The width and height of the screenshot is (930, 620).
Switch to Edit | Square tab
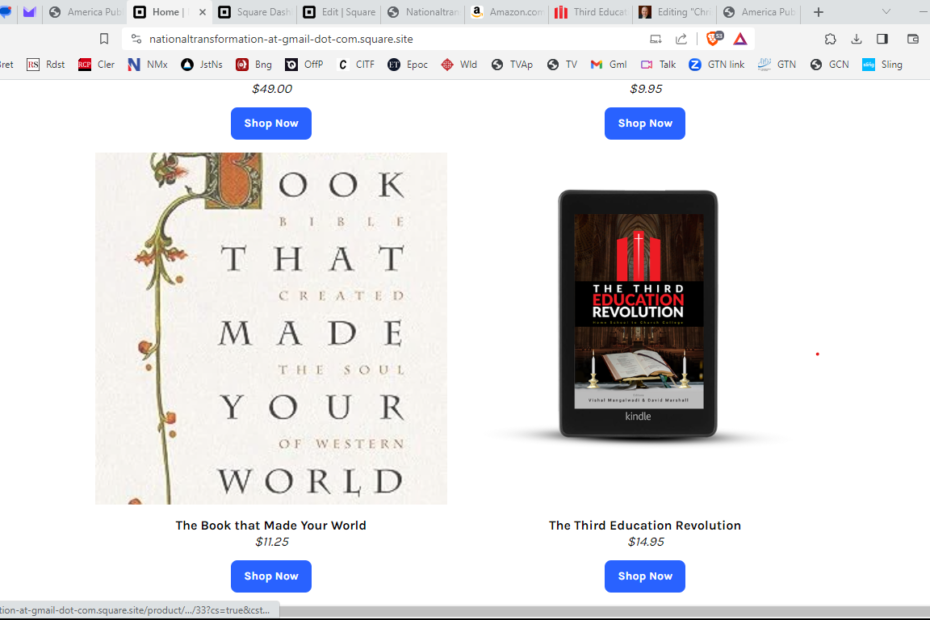(x=339, y=12)
